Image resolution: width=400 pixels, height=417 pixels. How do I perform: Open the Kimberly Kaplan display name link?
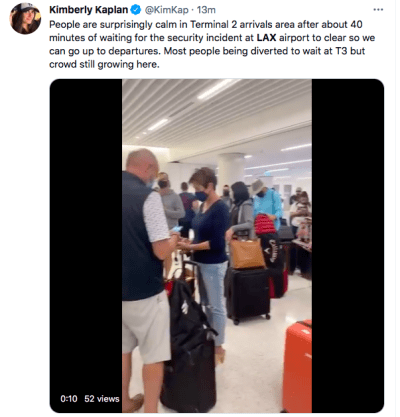click(89, 10)
